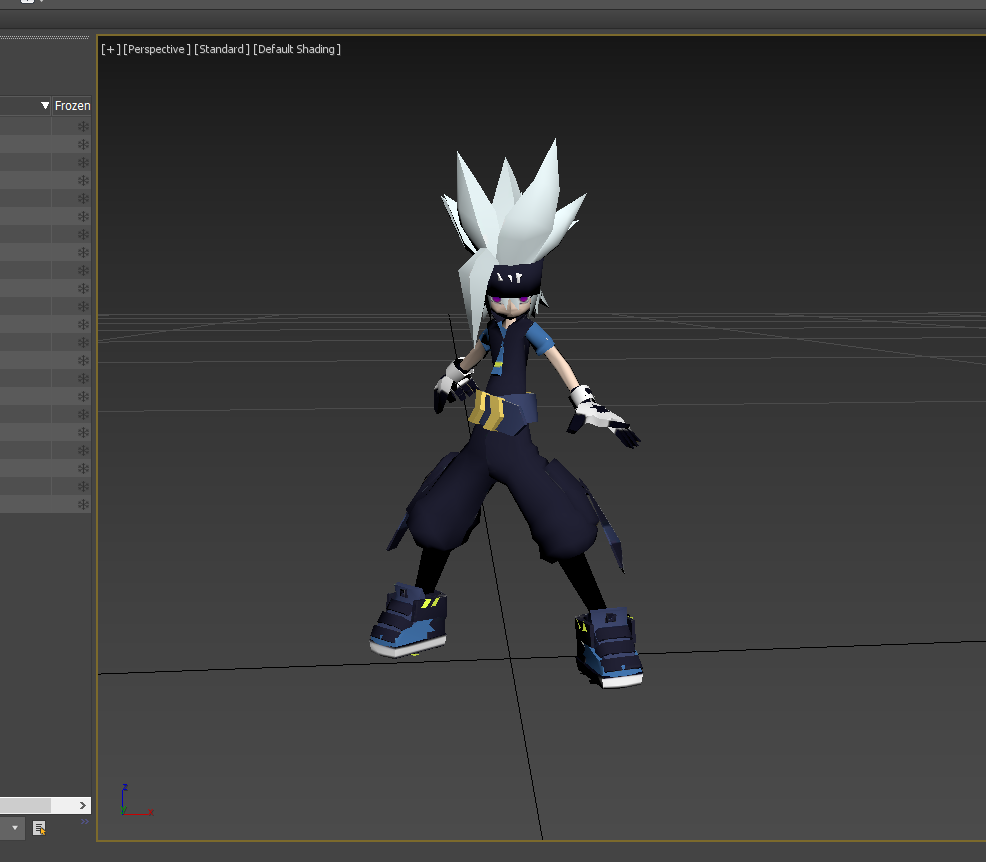Click the horizontal scrollbar thumb in explorer panel
This screenshot has height=862, width=986.
tap(25, 805)
